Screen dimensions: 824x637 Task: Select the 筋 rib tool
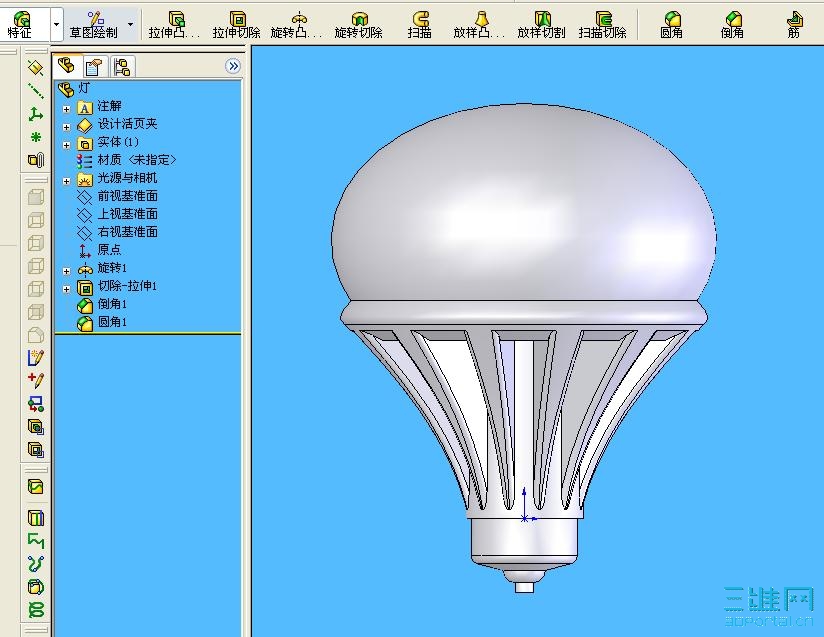coord(794,25)
